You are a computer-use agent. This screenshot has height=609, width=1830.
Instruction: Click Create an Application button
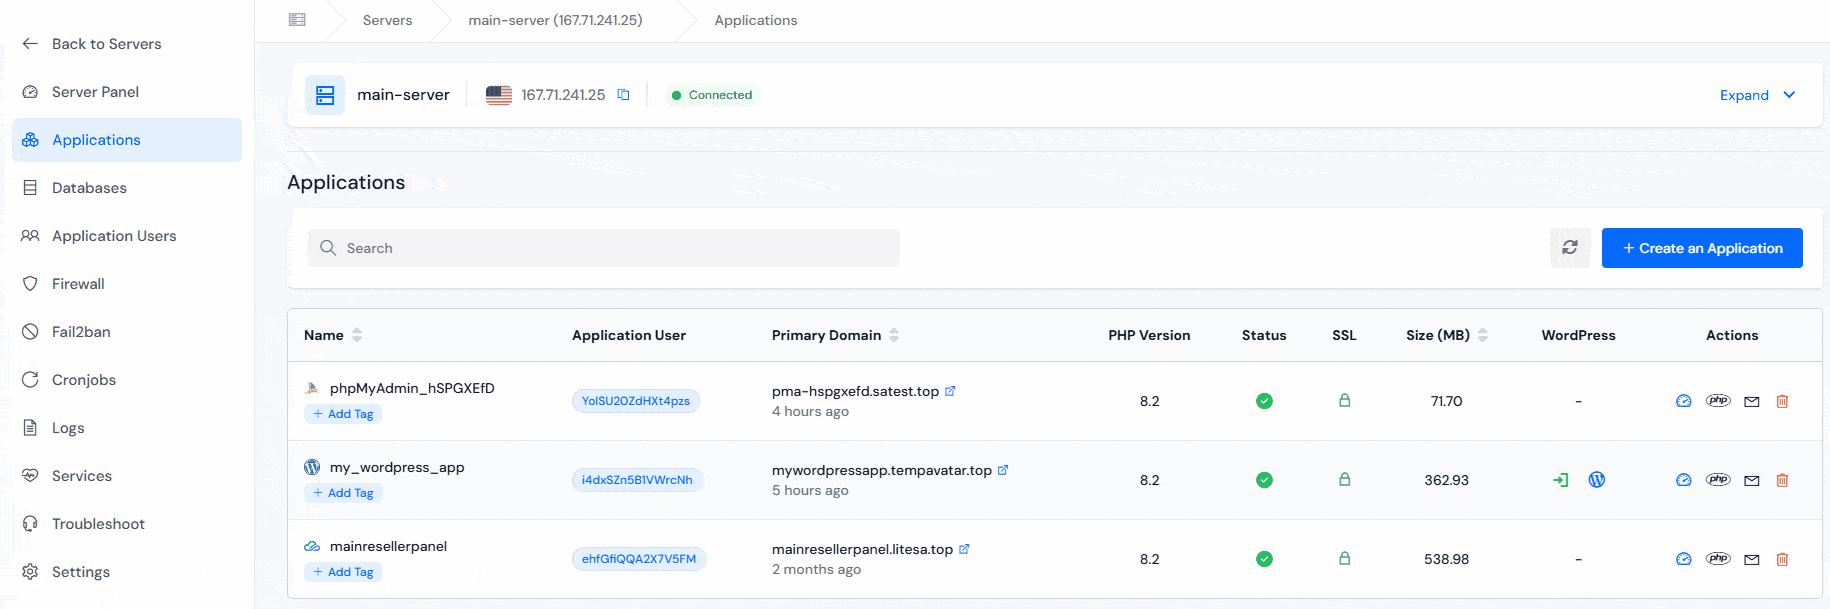click(1702, 248)
